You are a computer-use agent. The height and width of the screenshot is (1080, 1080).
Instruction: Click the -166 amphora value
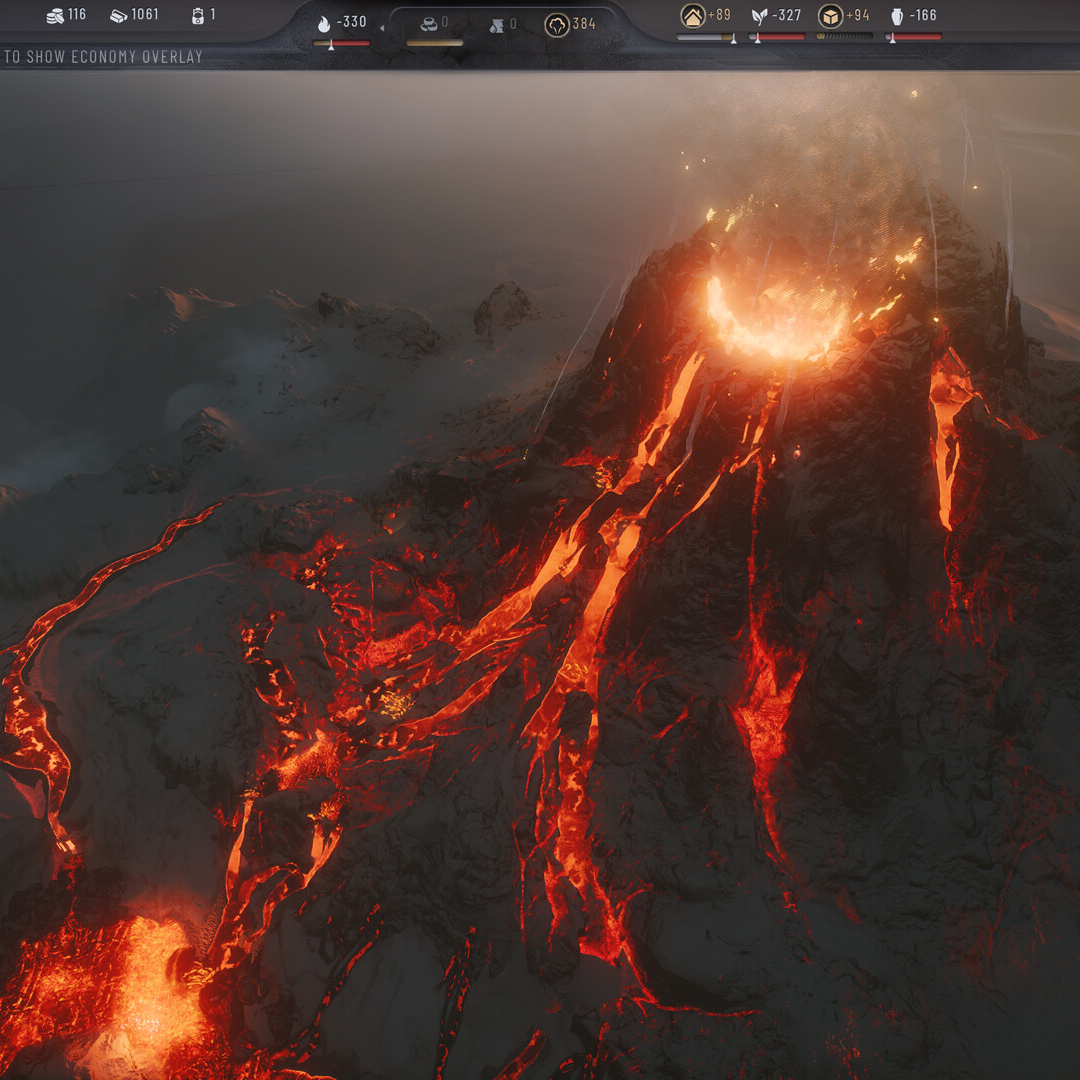[922, 15]
